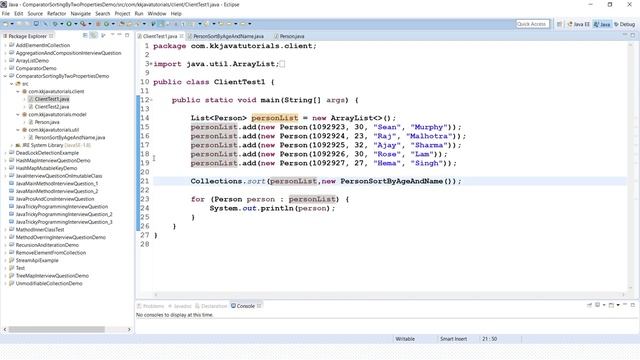
Task: Switch to the Java perspective
Action: (x=602, y=24)
